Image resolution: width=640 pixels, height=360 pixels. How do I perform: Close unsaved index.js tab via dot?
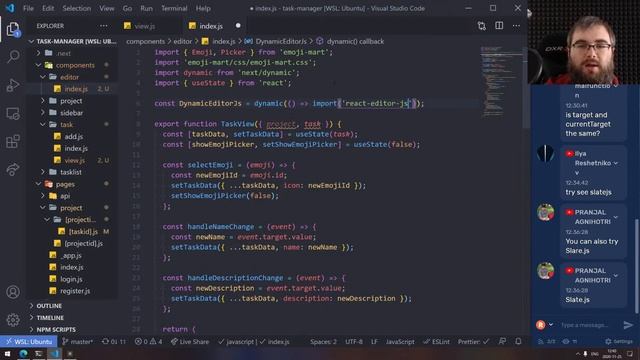click(238, 26)
